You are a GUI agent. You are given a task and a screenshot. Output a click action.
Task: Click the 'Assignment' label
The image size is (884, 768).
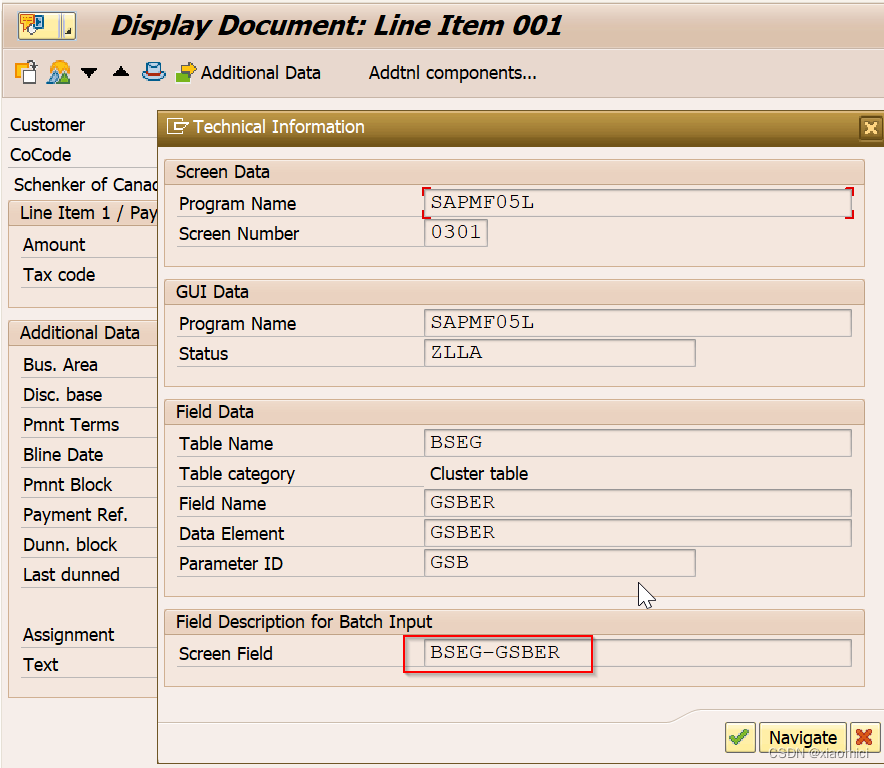tap(68, 635)
